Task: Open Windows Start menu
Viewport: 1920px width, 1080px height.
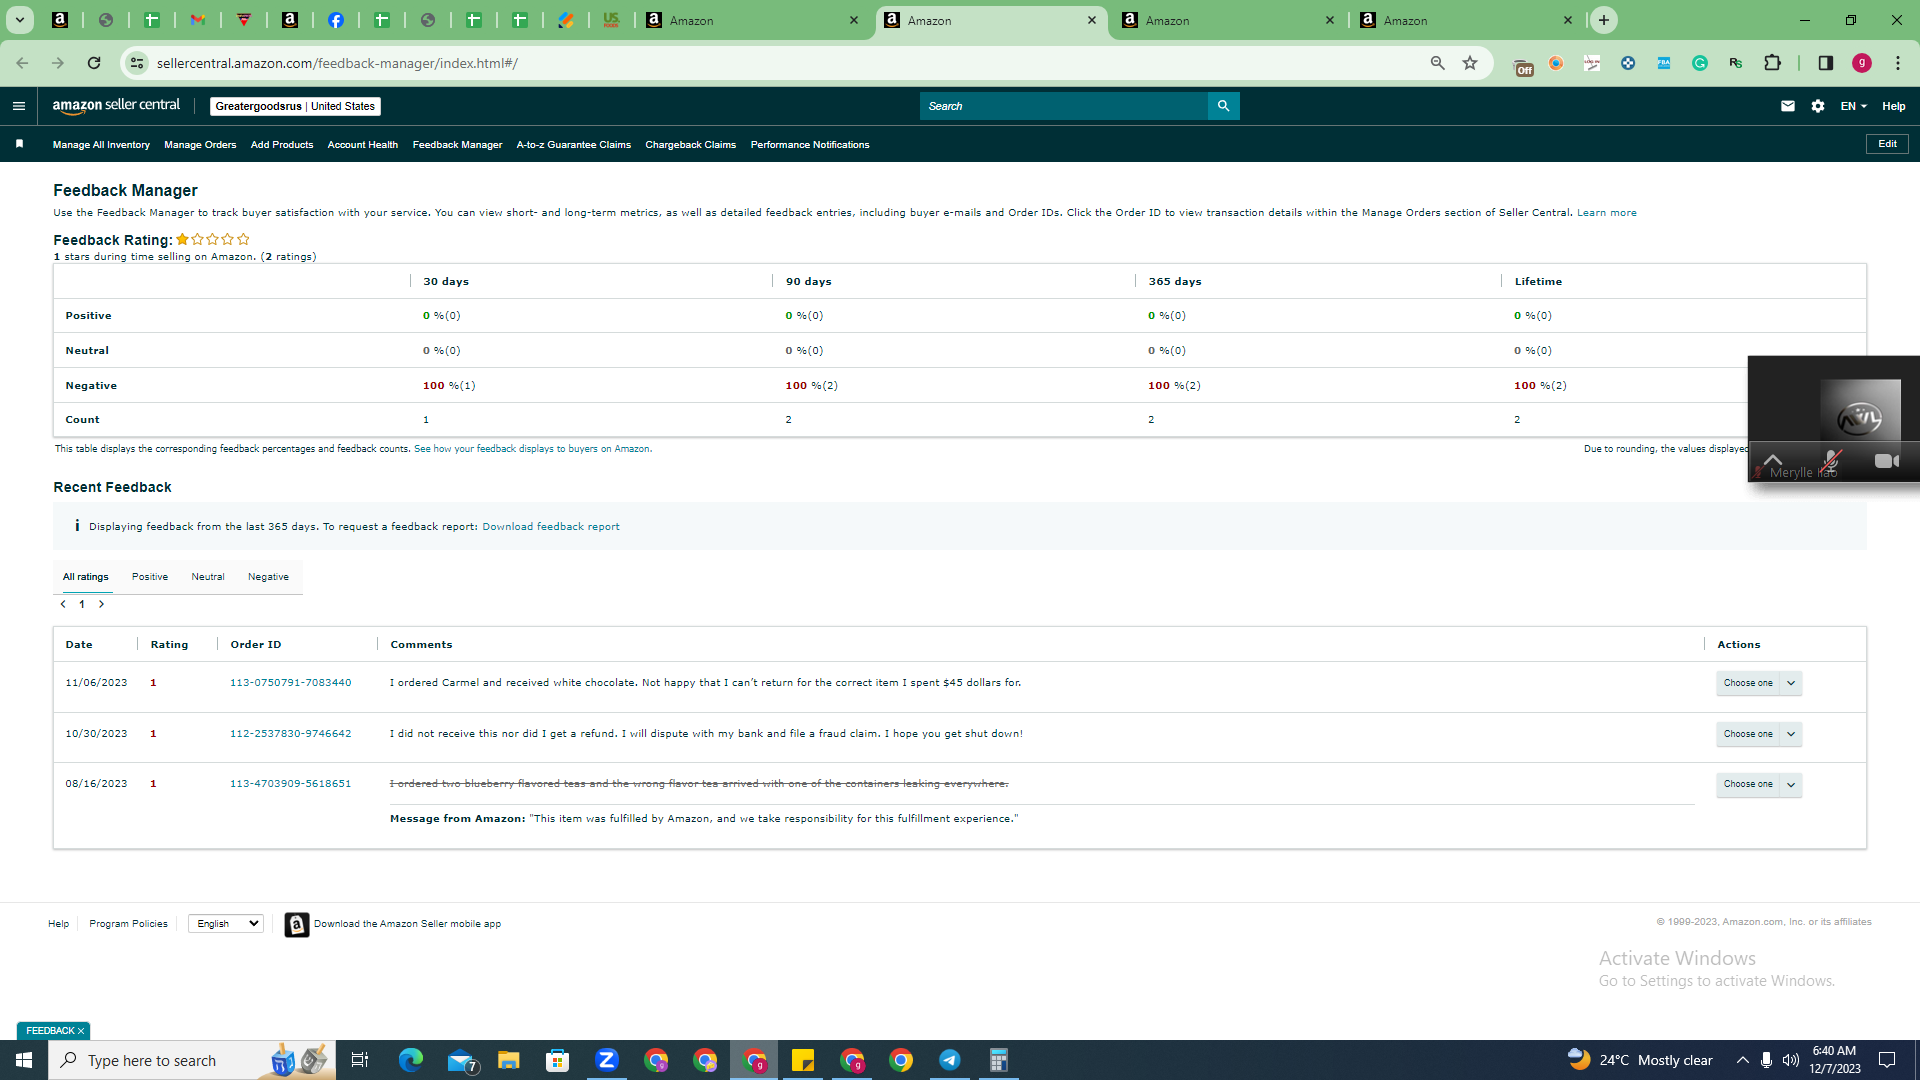Action: pos(24,1060)
